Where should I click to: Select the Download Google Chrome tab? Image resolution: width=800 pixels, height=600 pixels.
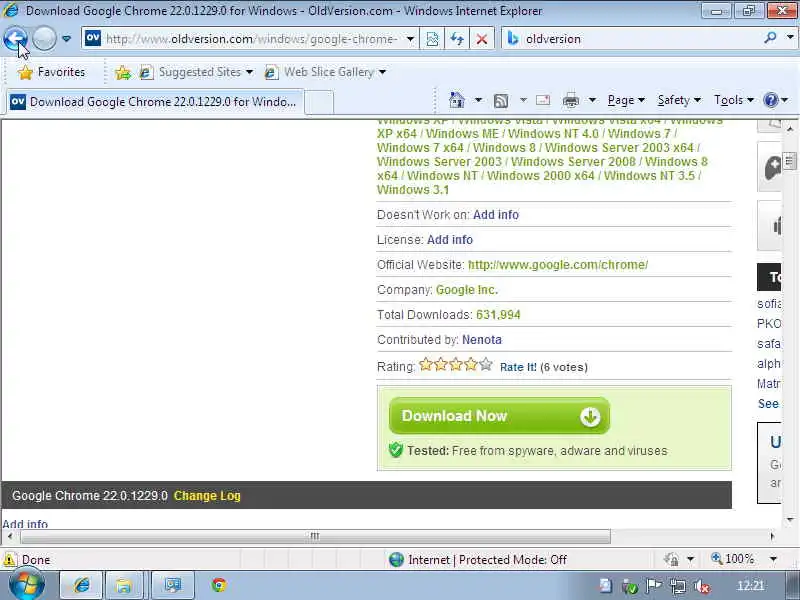[155, 102]
